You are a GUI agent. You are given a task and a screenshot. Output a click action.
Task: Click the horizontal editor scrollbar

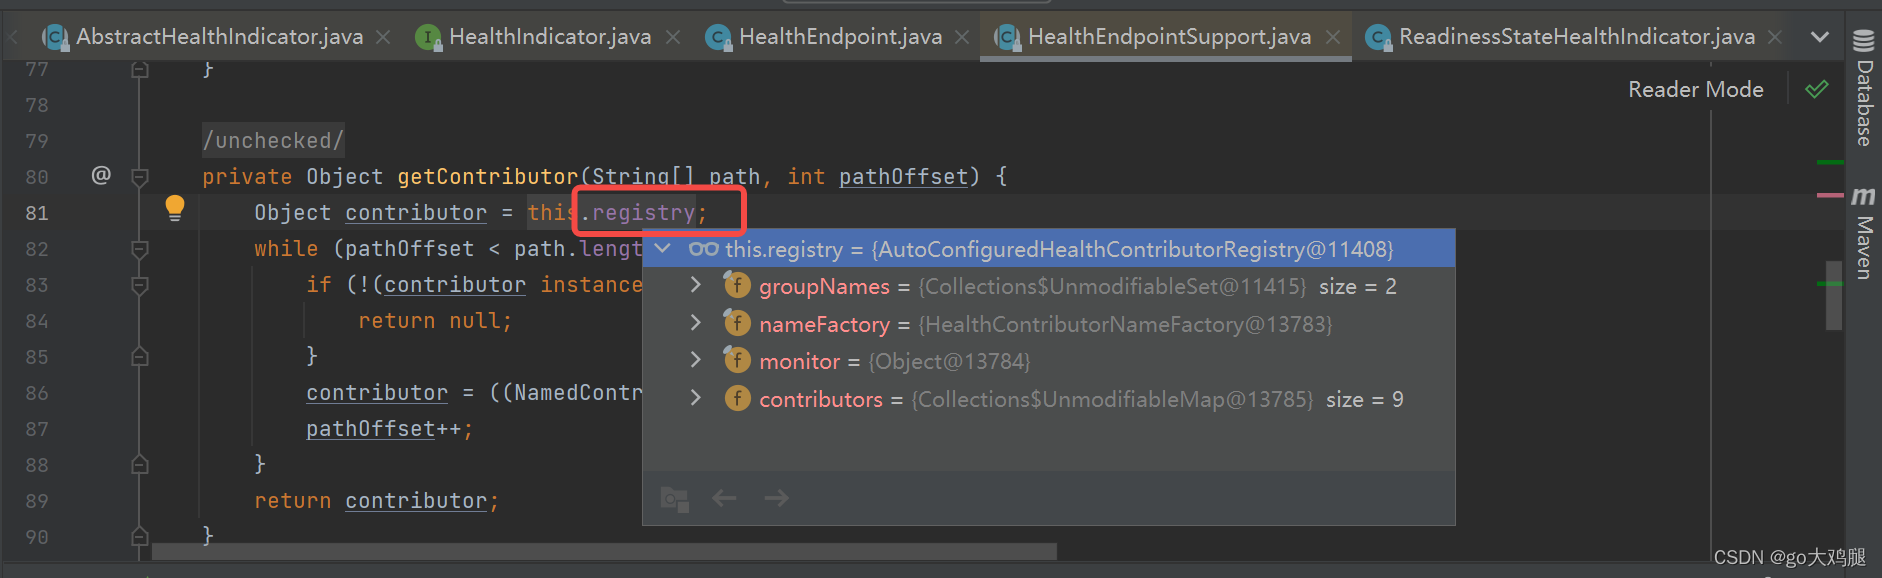tap(604, 552)
